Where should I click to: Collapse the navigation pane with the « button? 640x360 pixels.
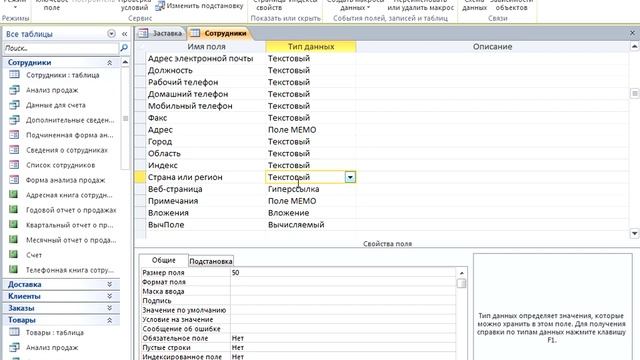tap(124, 34)
